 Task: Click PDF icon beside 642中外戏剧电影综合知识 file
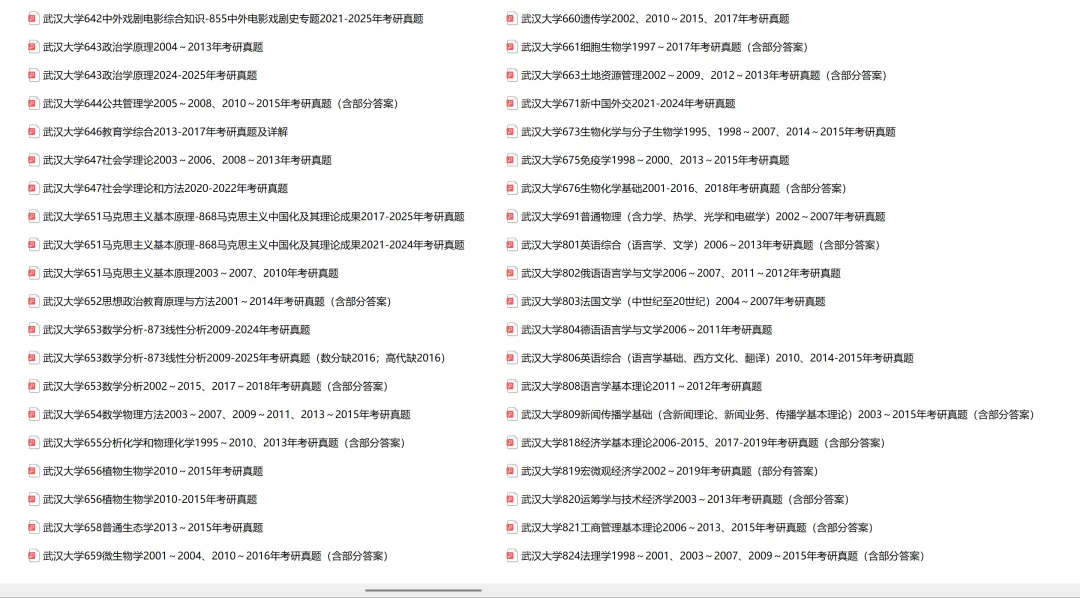pos(33,19)
